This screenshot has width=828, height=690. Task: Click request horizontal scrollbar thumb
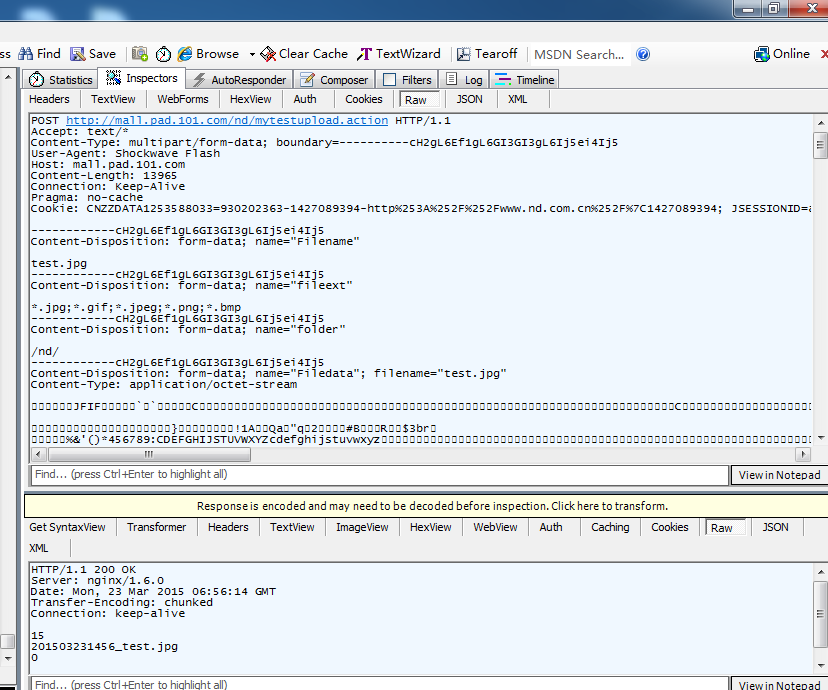tap(149, 454)
